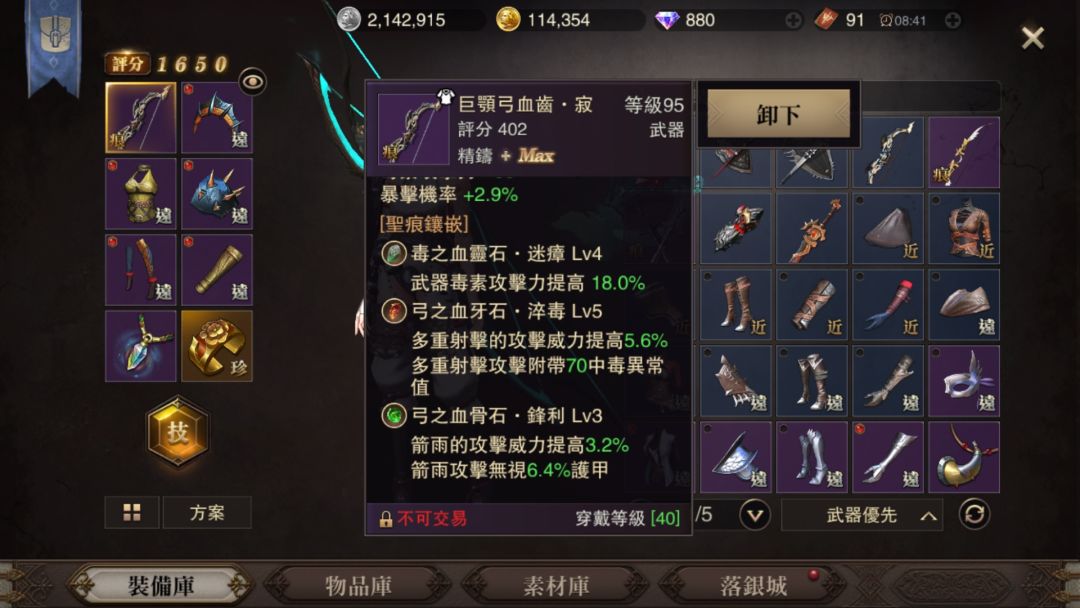
Task: Toggle the eye visibility icon
Action: pos(253,82)
